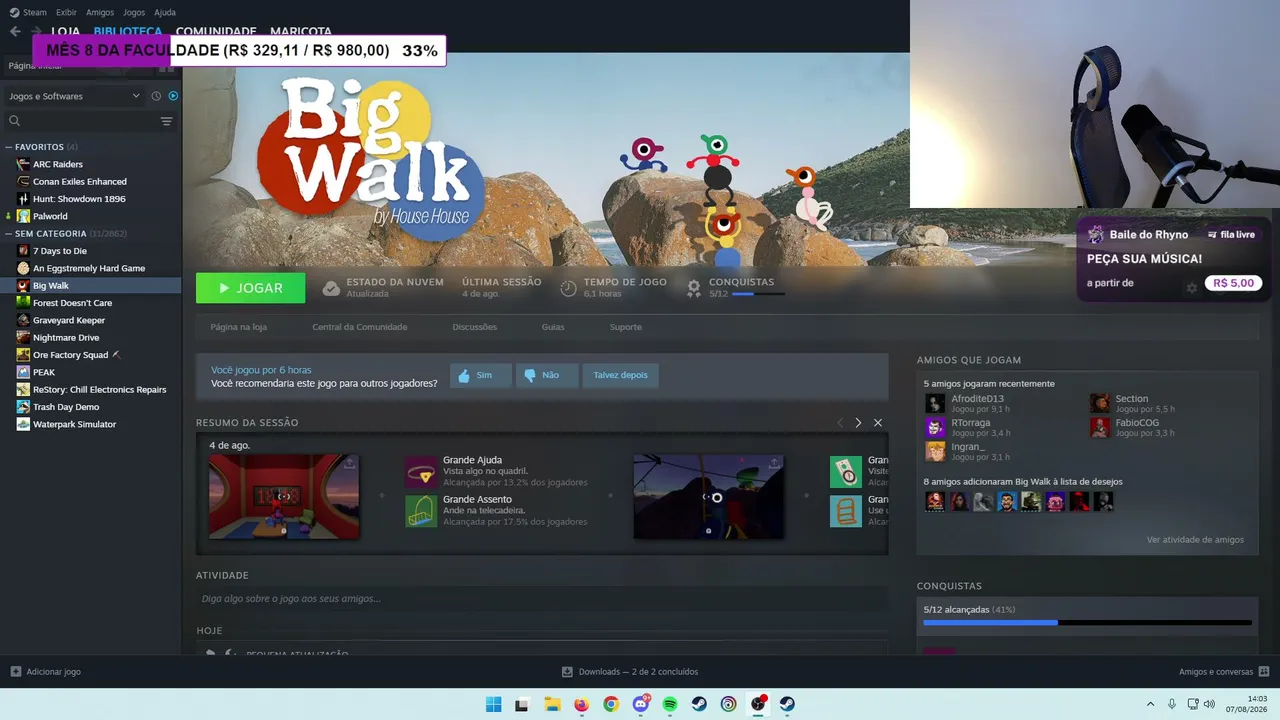
Task: Click Ingran_'s friend avatar
Action: click(x=935, y=452)
